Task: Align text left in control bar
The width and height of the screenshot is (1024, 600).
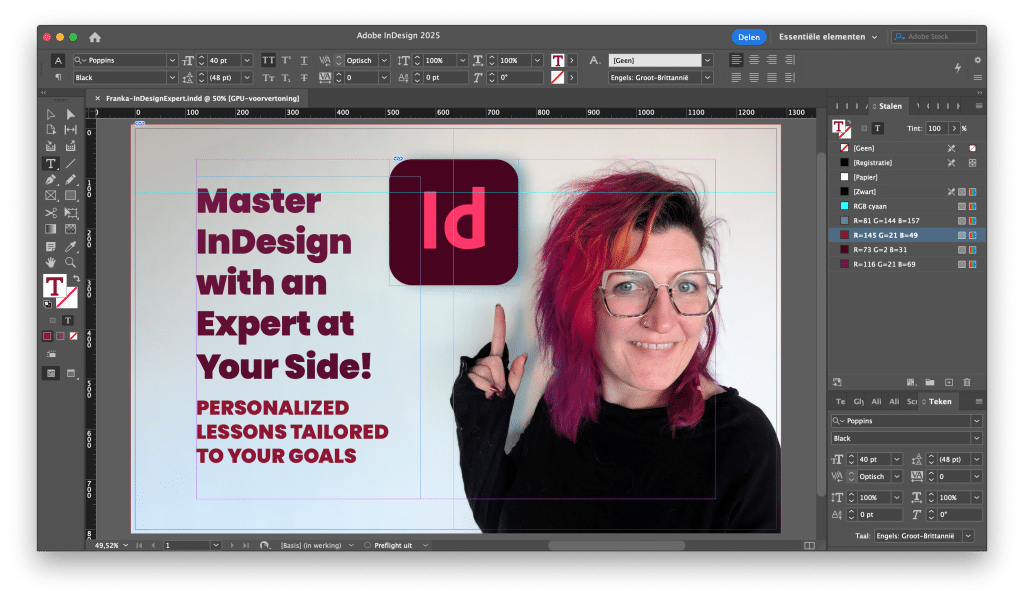Action: coord(736,60)
